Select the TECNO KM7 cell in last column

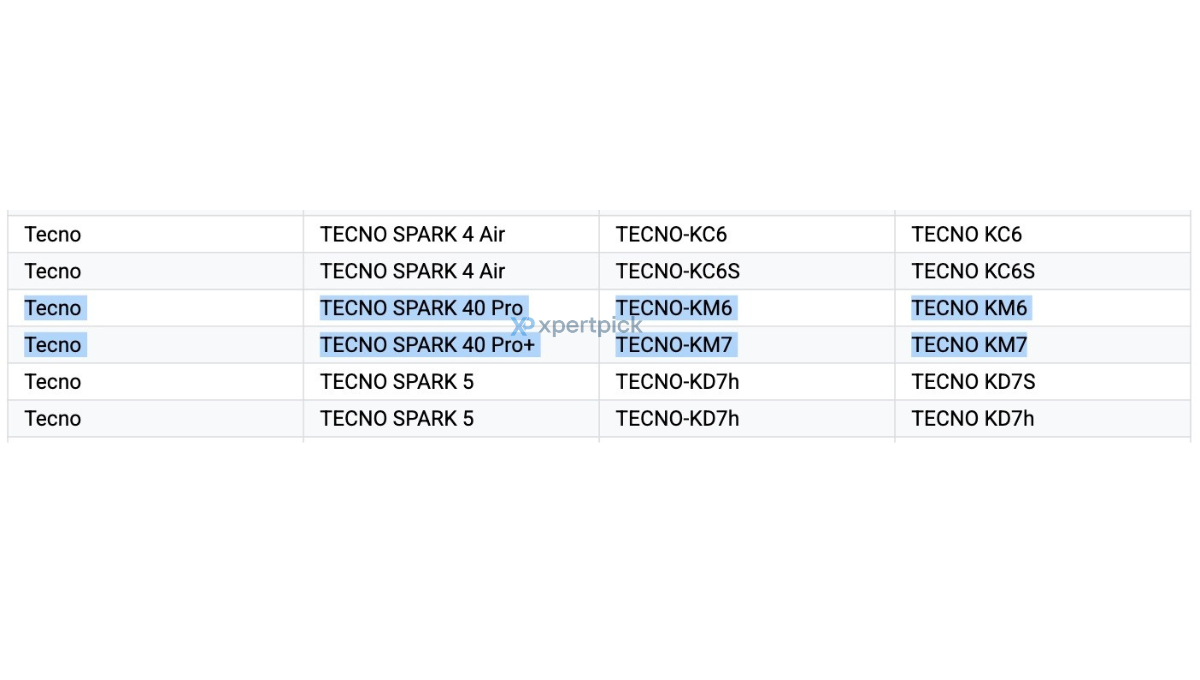tap(1043, 345)
